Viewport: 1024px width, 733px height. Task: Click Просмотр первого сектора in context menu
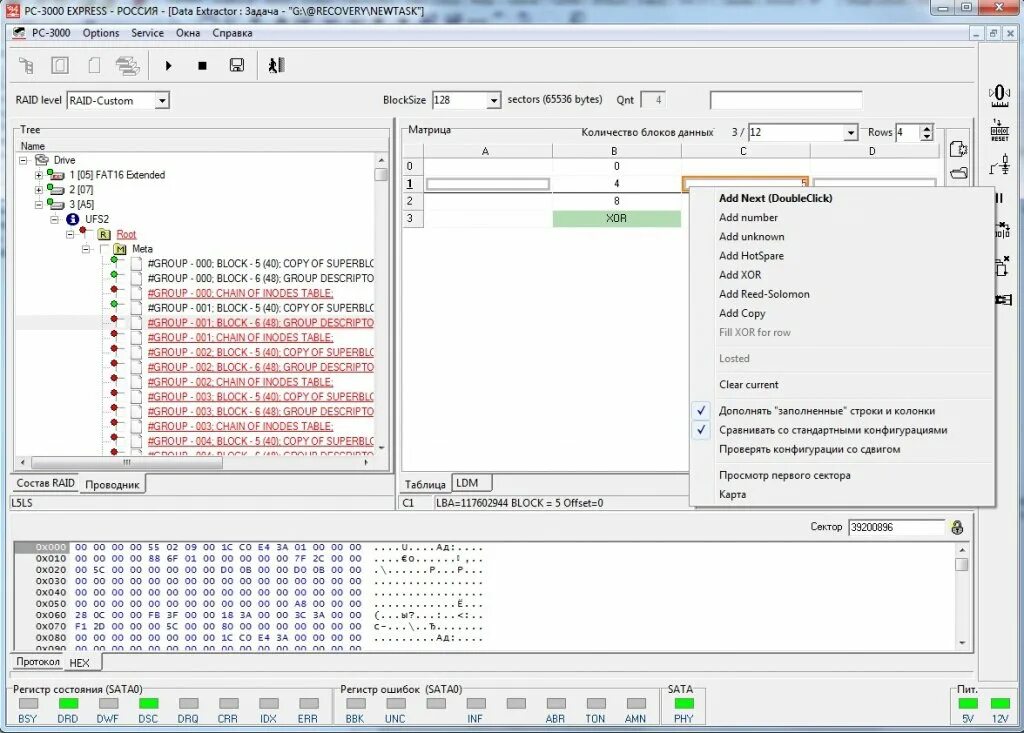coord(784,475)
